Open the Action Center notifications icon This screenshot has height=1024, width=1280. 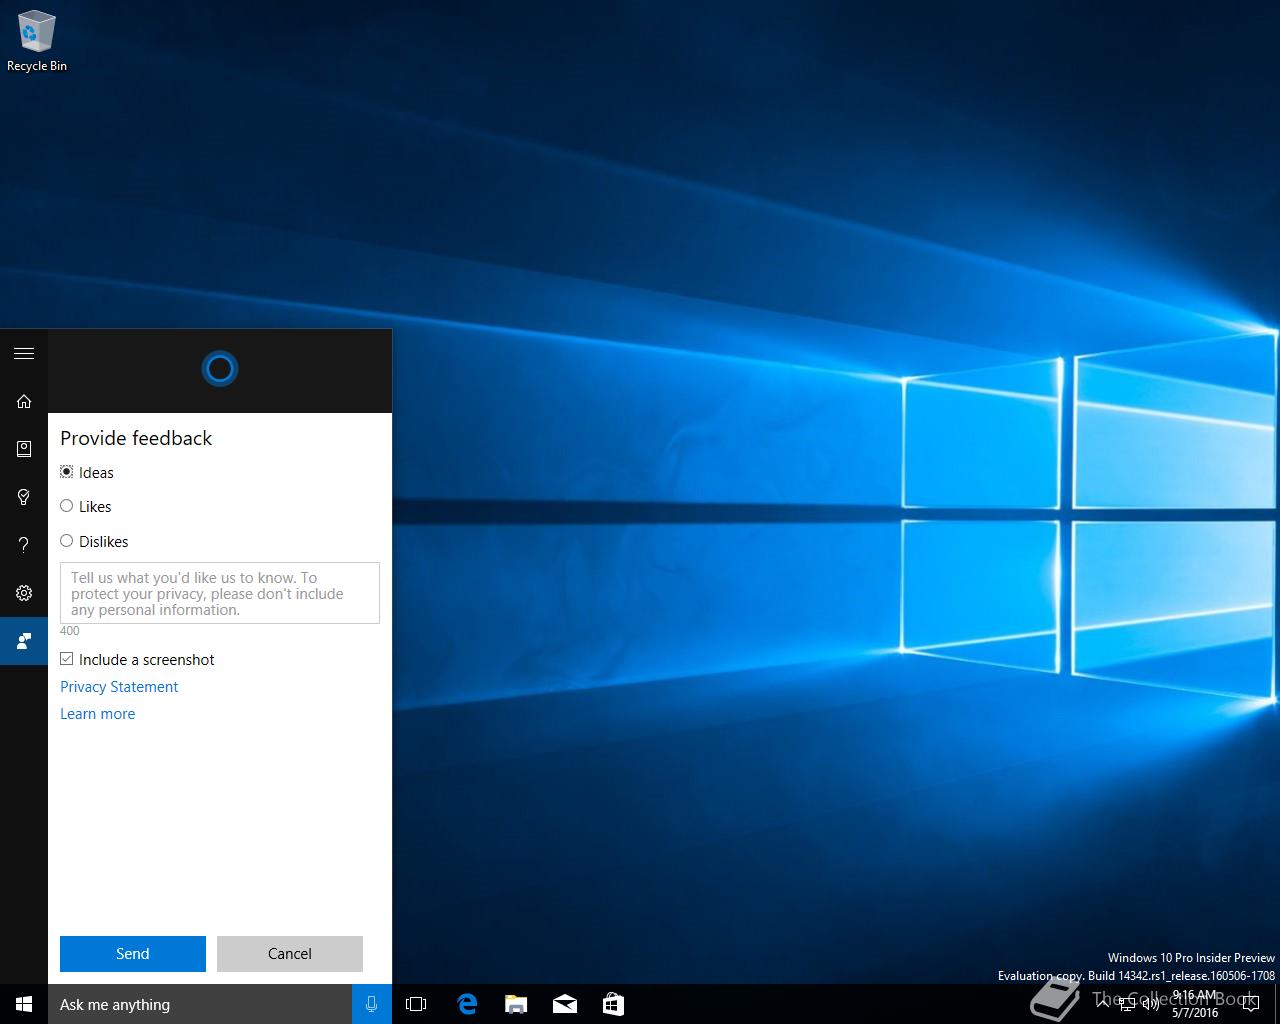(1250, 1004)
